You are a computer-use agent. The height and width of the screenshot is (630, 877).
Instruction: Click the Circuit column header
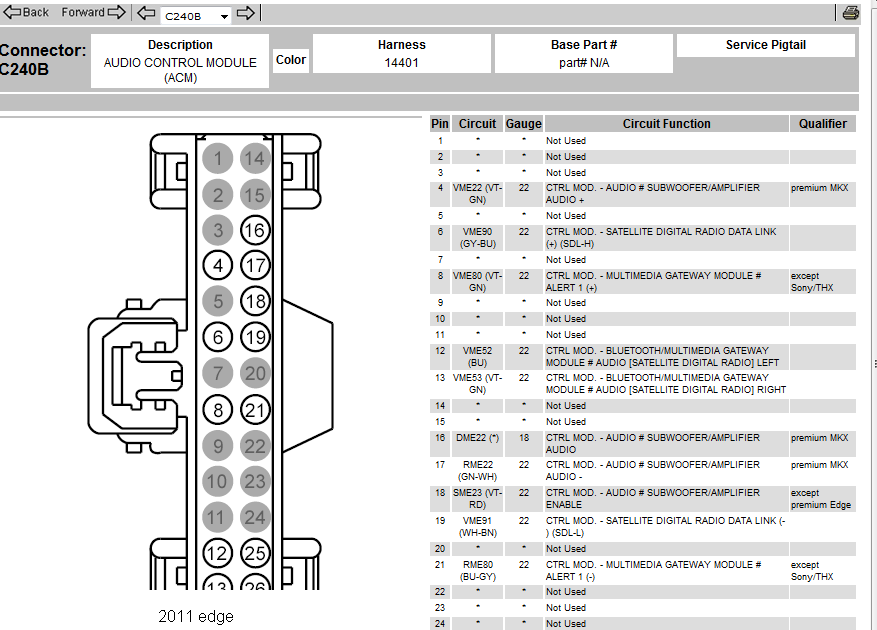(x=477, y=124)
